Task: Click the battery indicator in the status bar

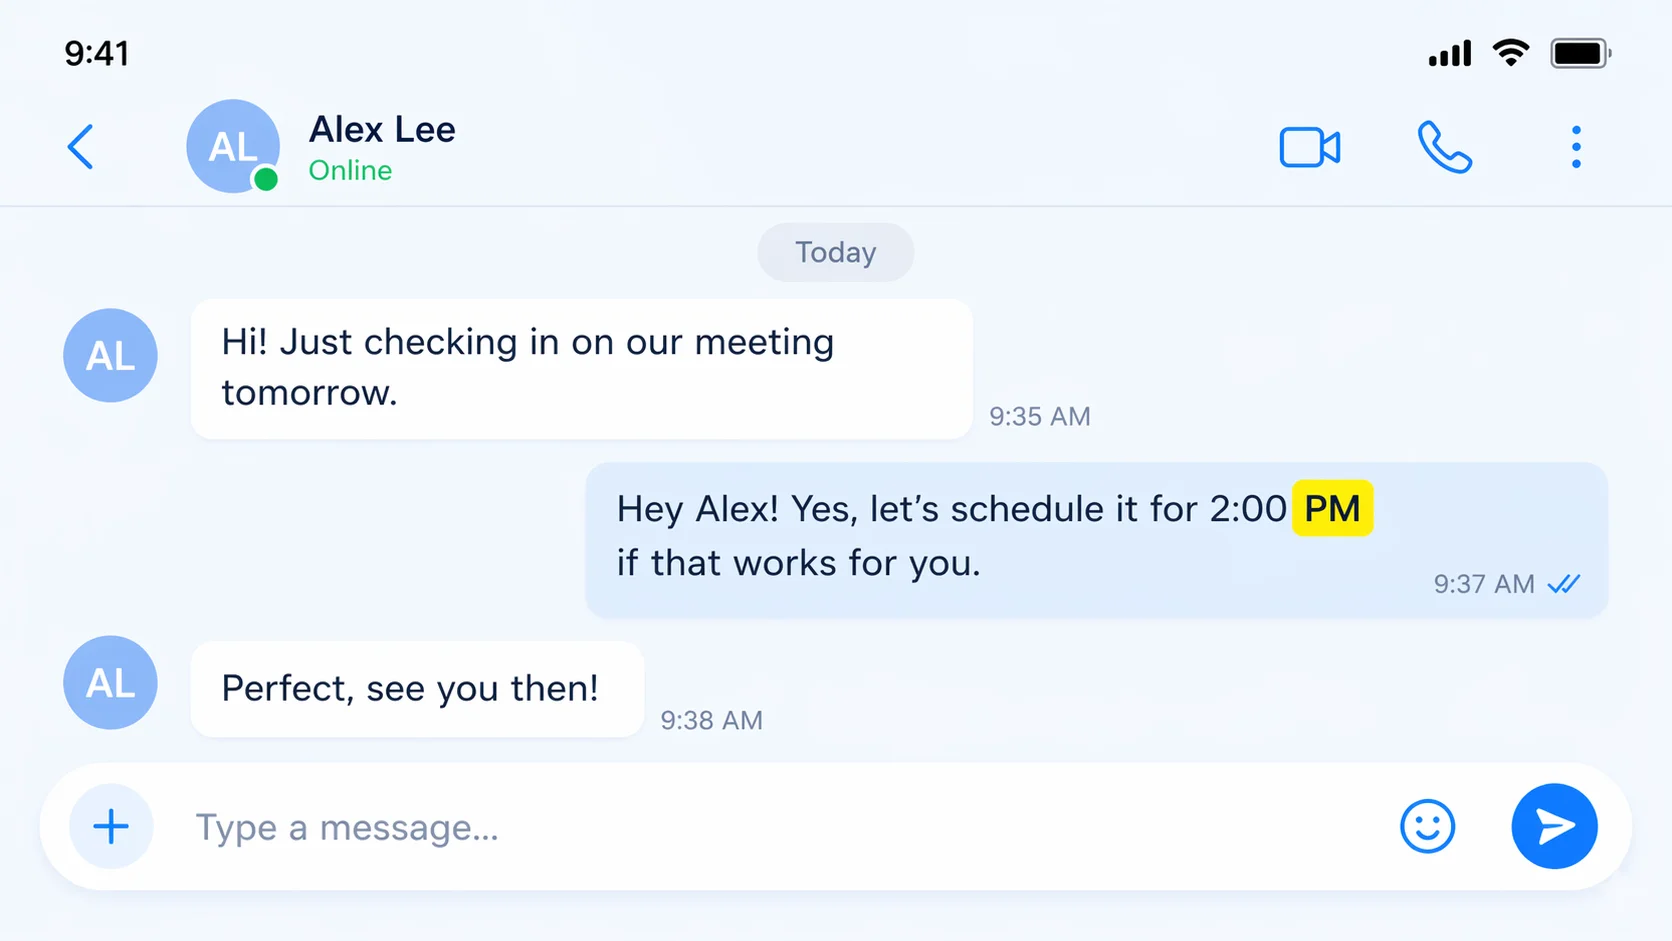Action: [1579, 52]
